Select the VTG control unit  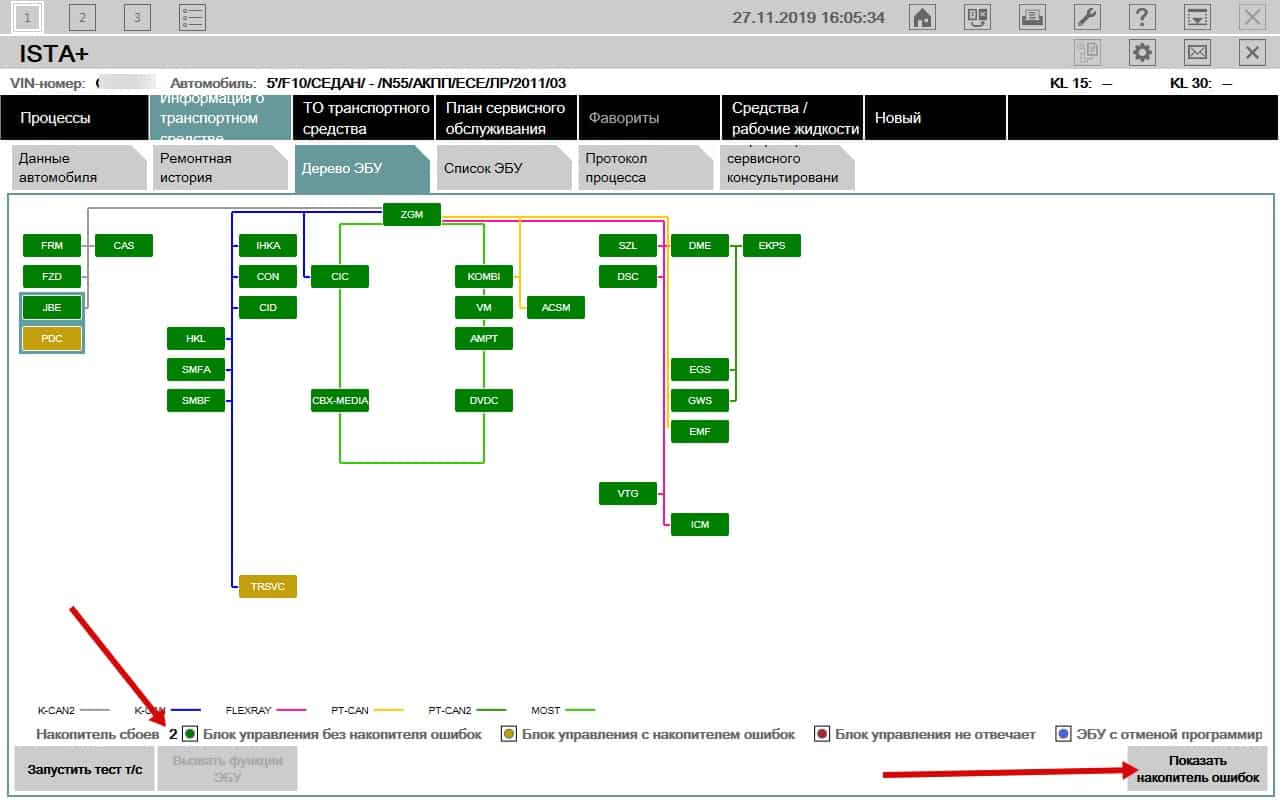[x=628, y=493]
